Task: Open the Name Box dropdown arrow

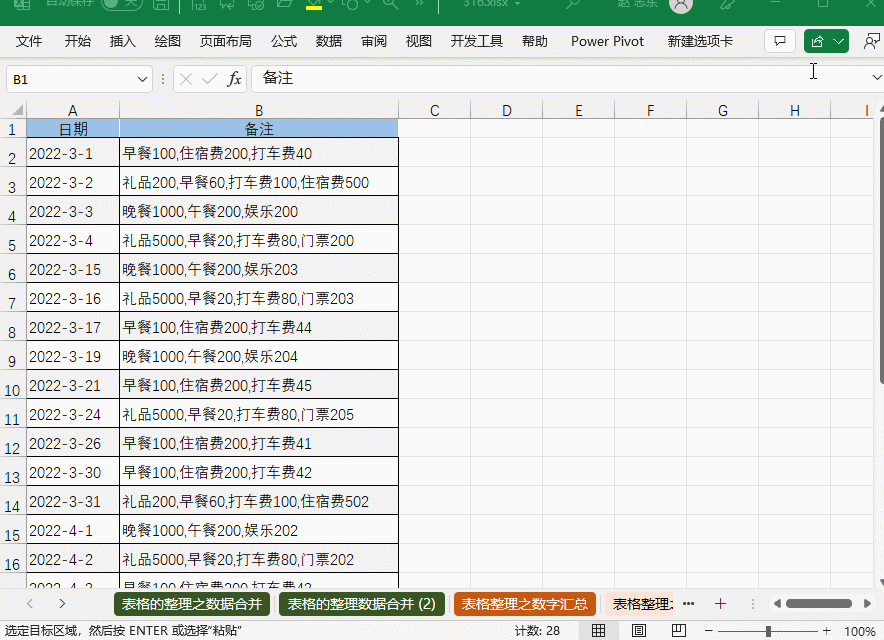Action: click(x=142, y=79)
